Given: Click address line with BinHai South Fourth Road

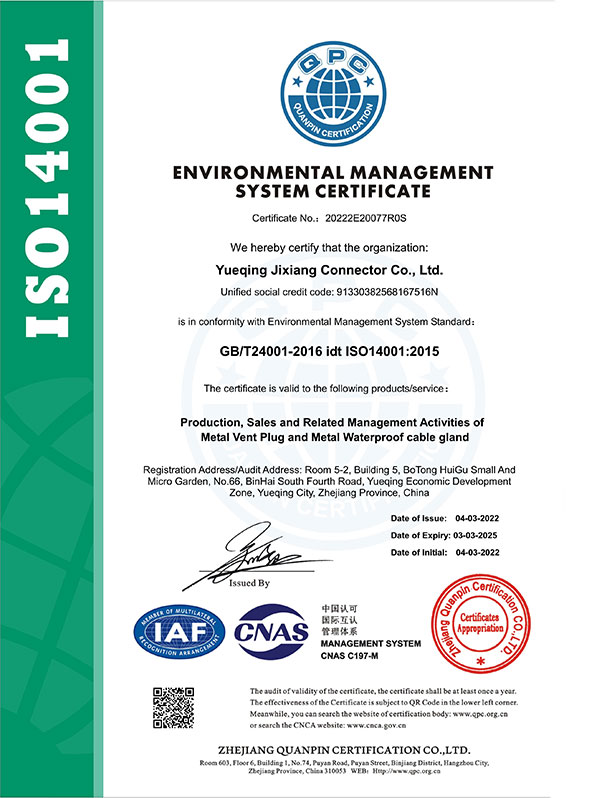Looking at the screenshot, I should [x=329, y=481].
